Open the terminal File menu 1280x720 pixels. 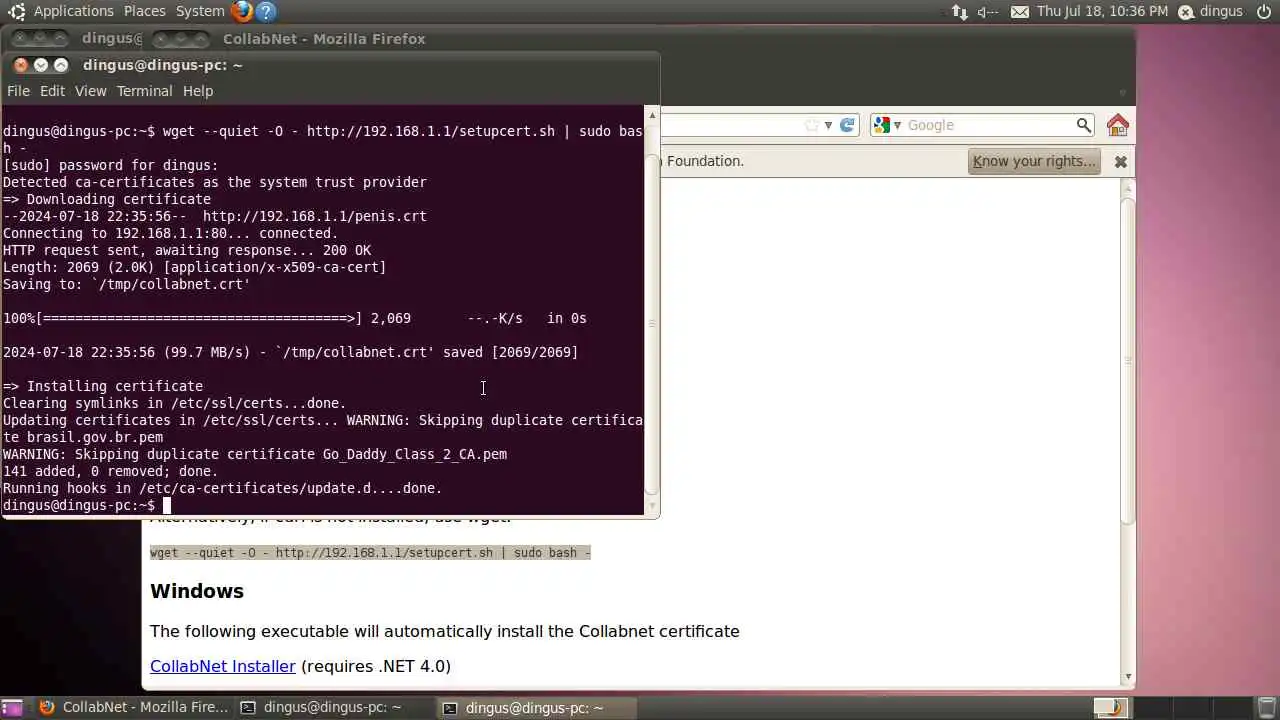point(18,91)
